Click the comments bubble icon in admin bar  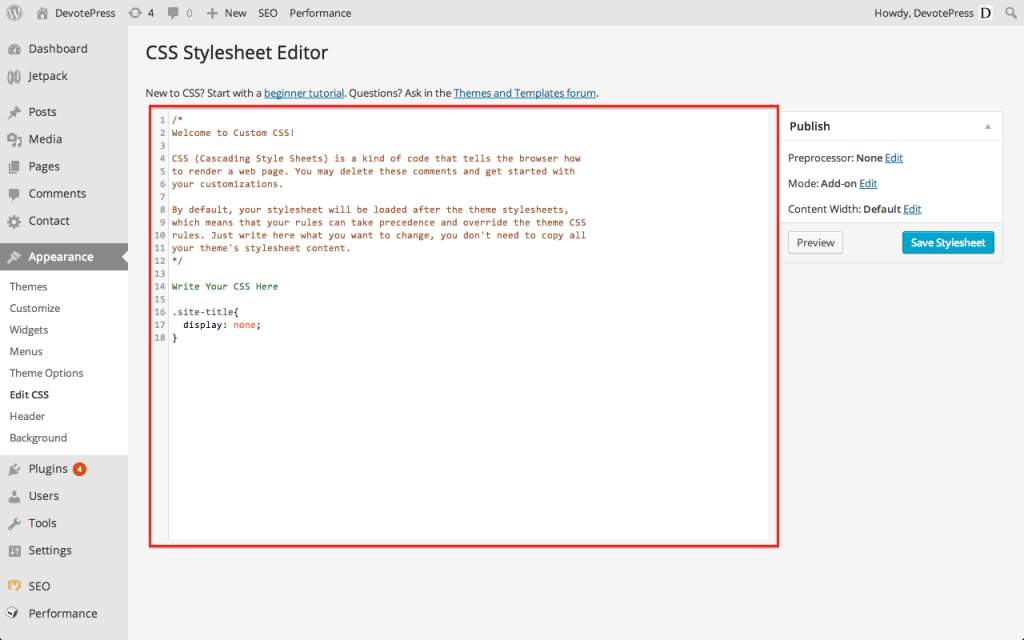click(x=173, y=13)
